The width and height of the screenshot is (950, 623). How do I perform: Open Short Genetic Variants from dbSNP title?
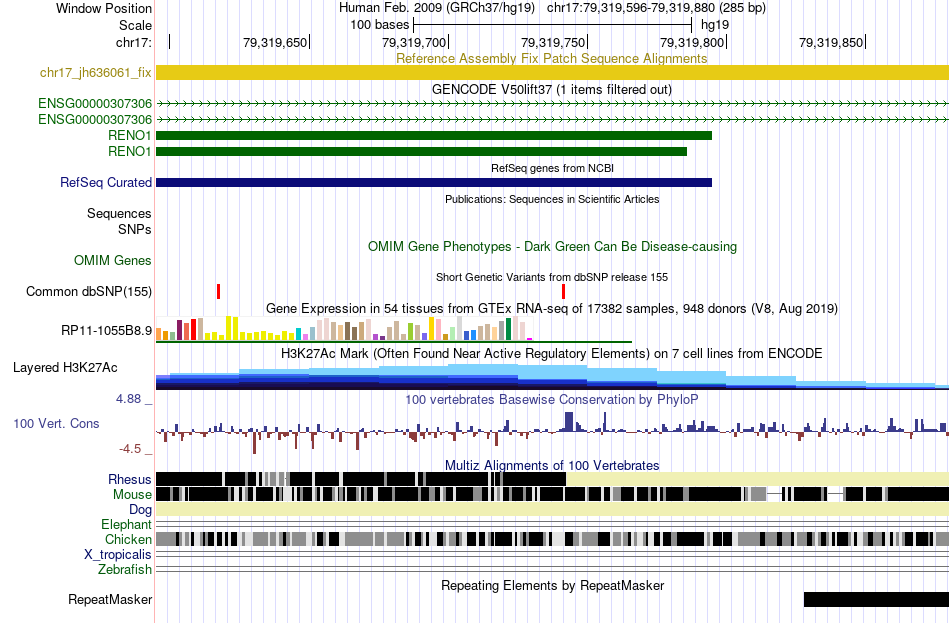point(551,278)
